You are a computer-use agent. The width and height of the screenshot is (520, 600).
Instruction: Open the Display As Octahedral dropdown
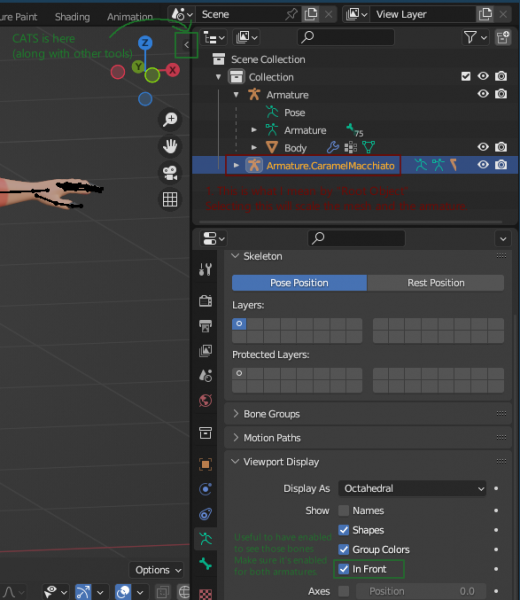[x=412, y=488]
